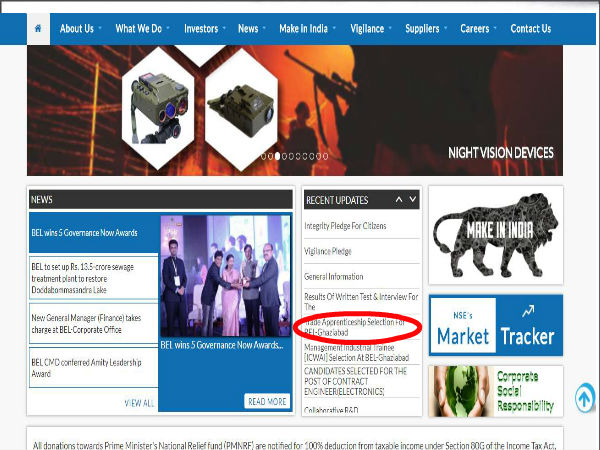Expand the Vigilance dropdown arrow
The image size is (600, 450).
tap(390, 28)
